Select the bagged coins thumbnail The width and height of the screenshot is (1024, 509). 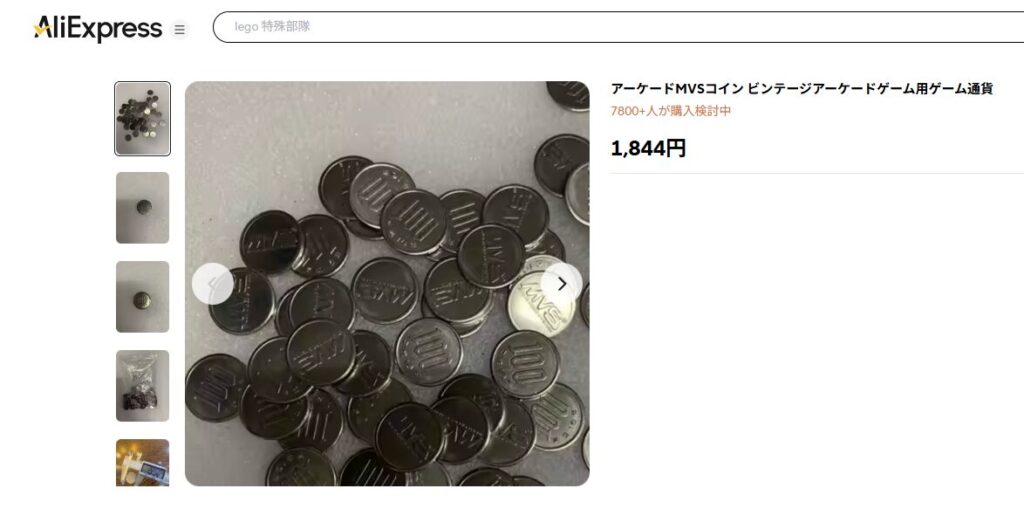pyautogui.click(x=142, y=386)
